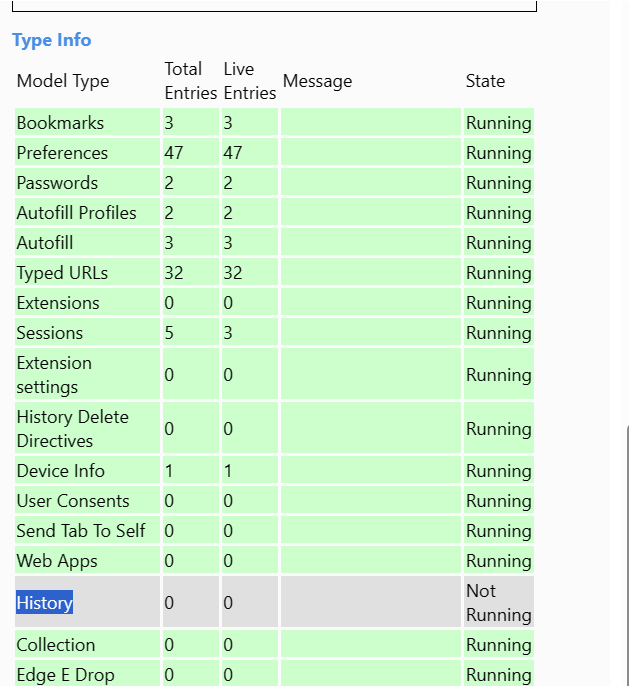Click the Total Entries column header
629x686 pixels.
click(190, 81)
